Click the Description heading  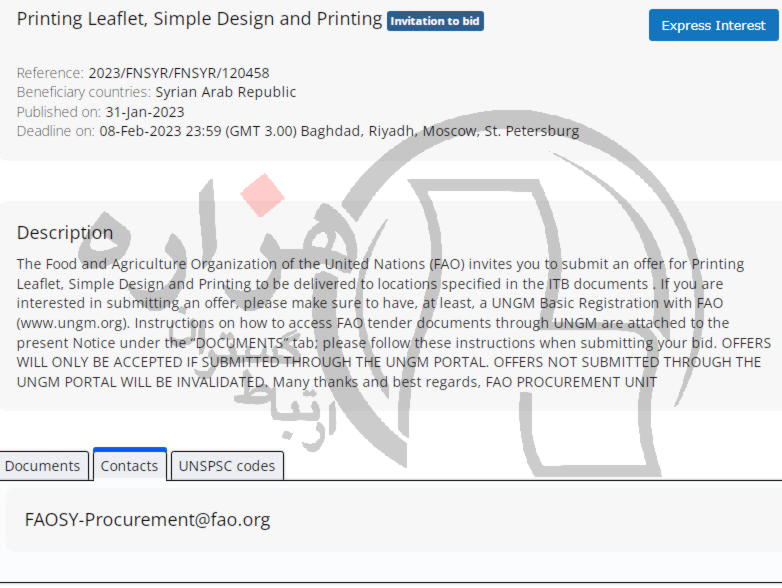65,232
